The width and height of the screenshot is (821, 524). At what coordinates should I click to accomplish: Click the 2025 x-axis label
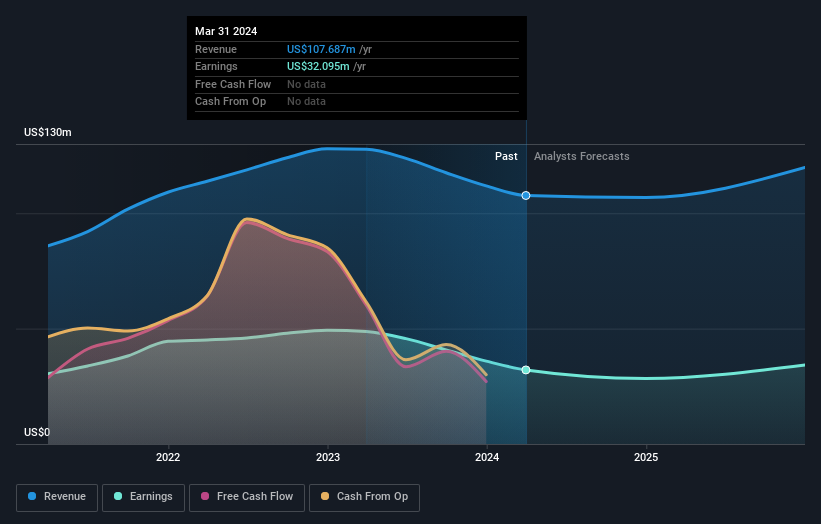click(646, 457)
